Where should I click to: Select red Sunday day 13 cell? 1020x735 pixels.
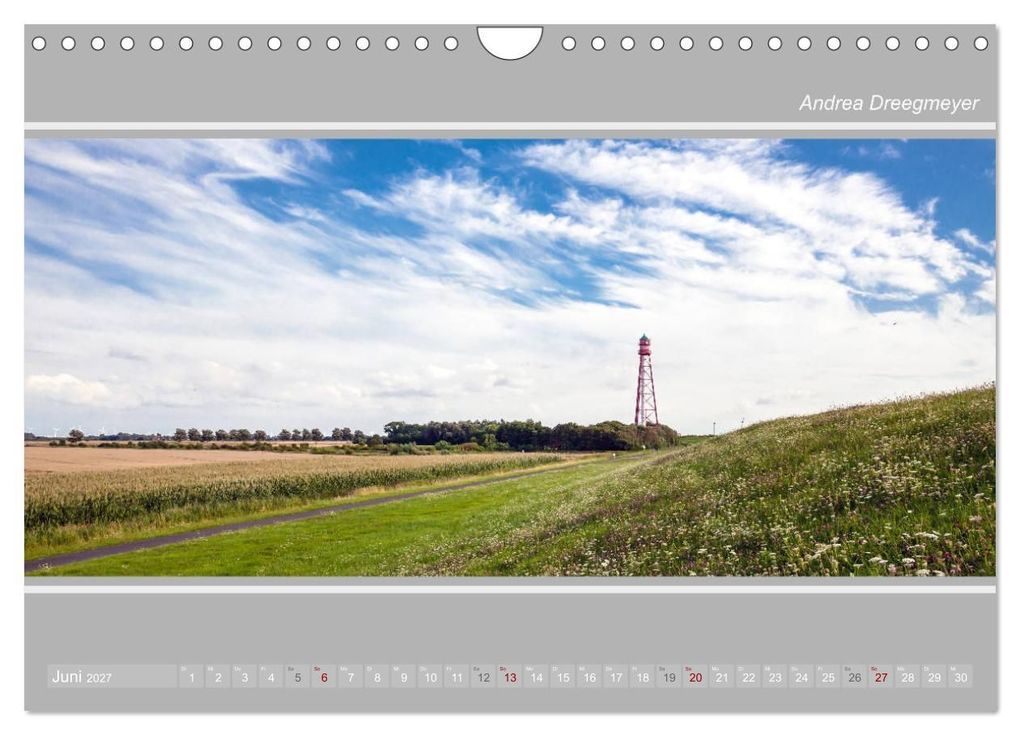click(510, 676)
